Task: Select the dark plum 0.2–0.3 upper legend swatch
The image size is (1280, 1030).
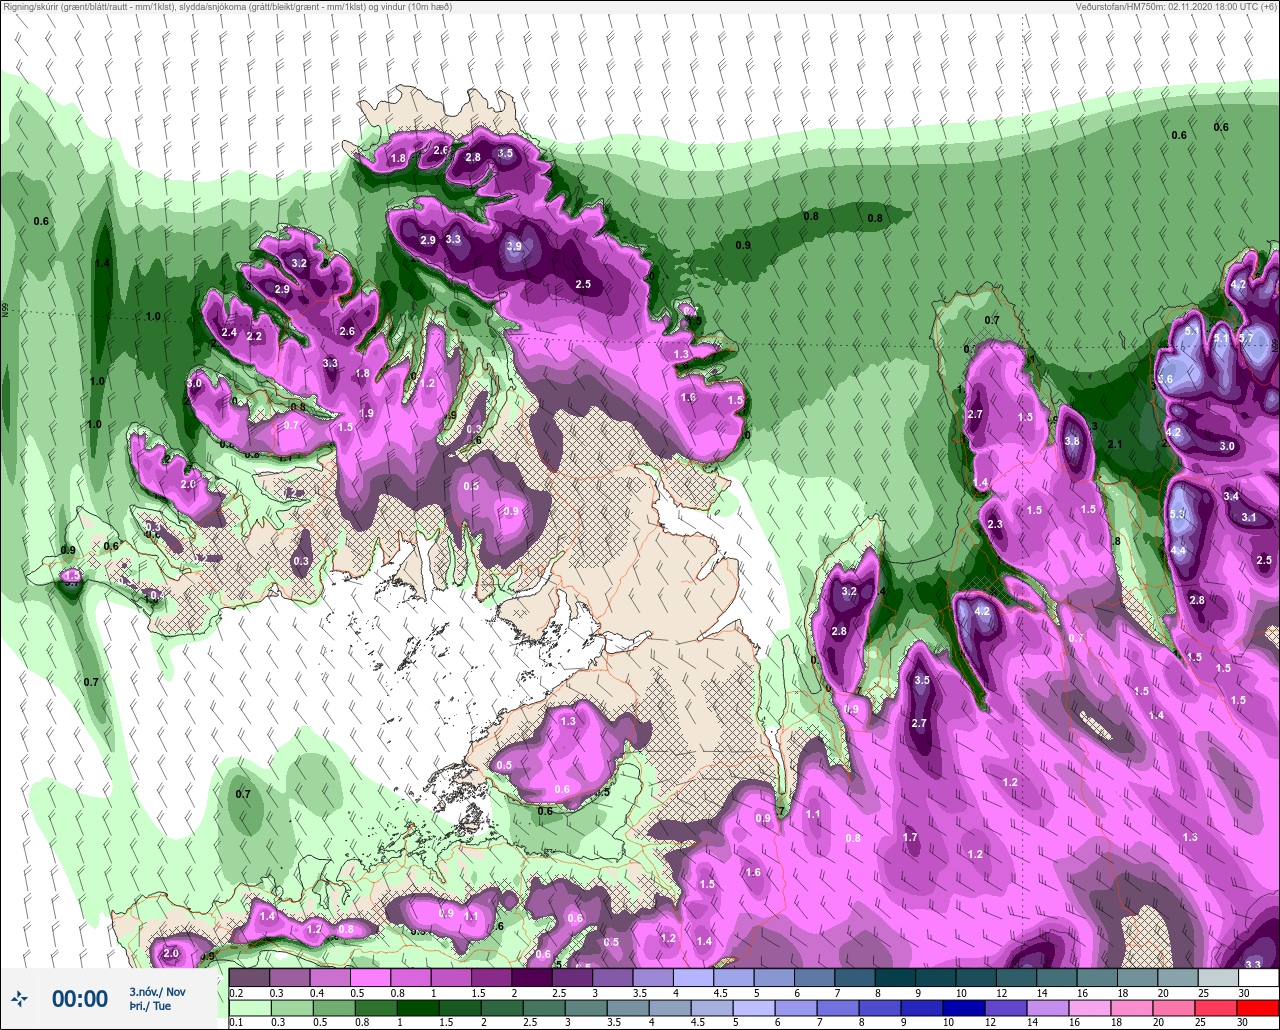Action: tap(249, 977)
